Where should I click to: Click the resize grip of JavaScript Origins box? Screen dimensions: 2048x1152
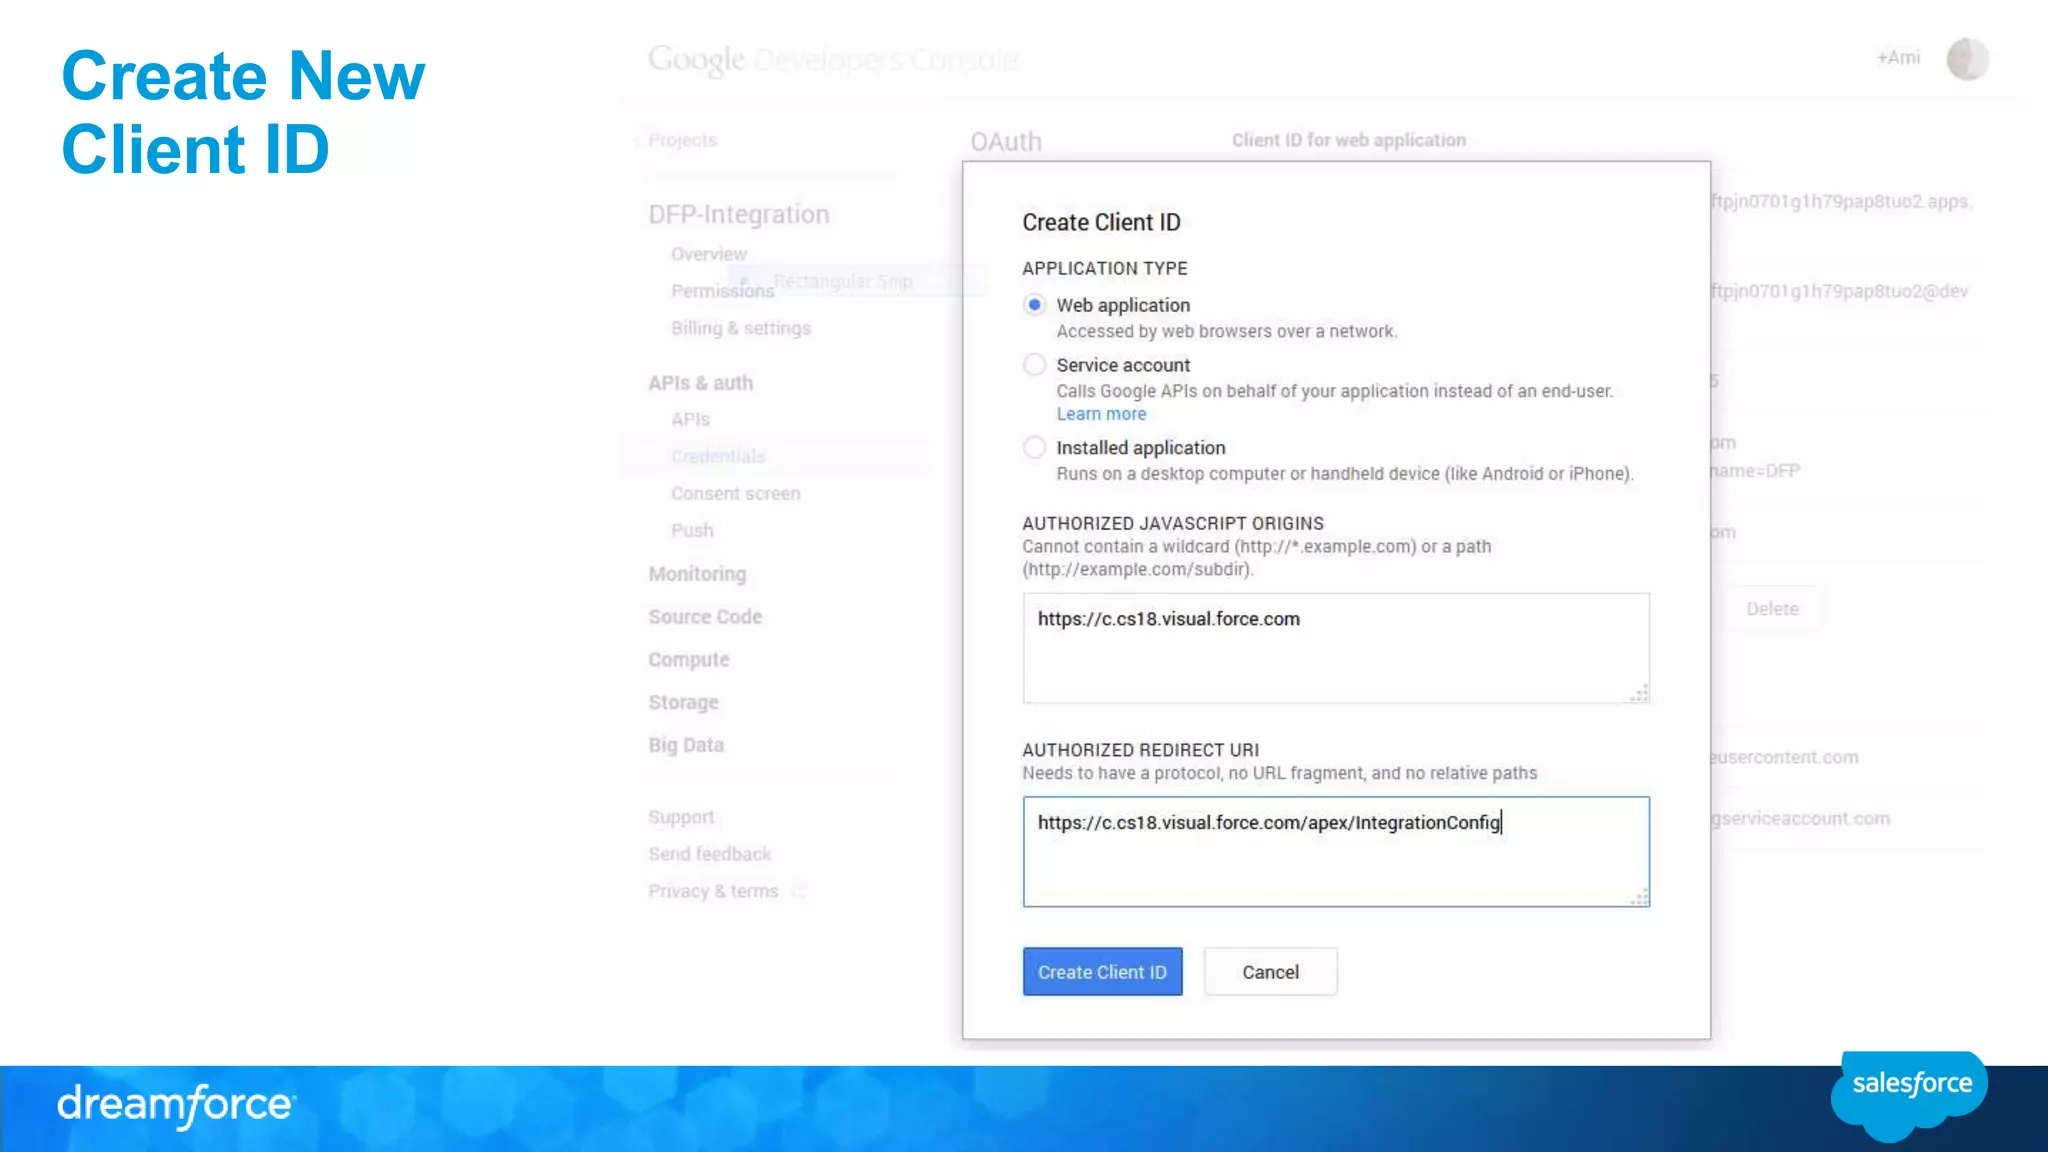(x=1639, y=693)
